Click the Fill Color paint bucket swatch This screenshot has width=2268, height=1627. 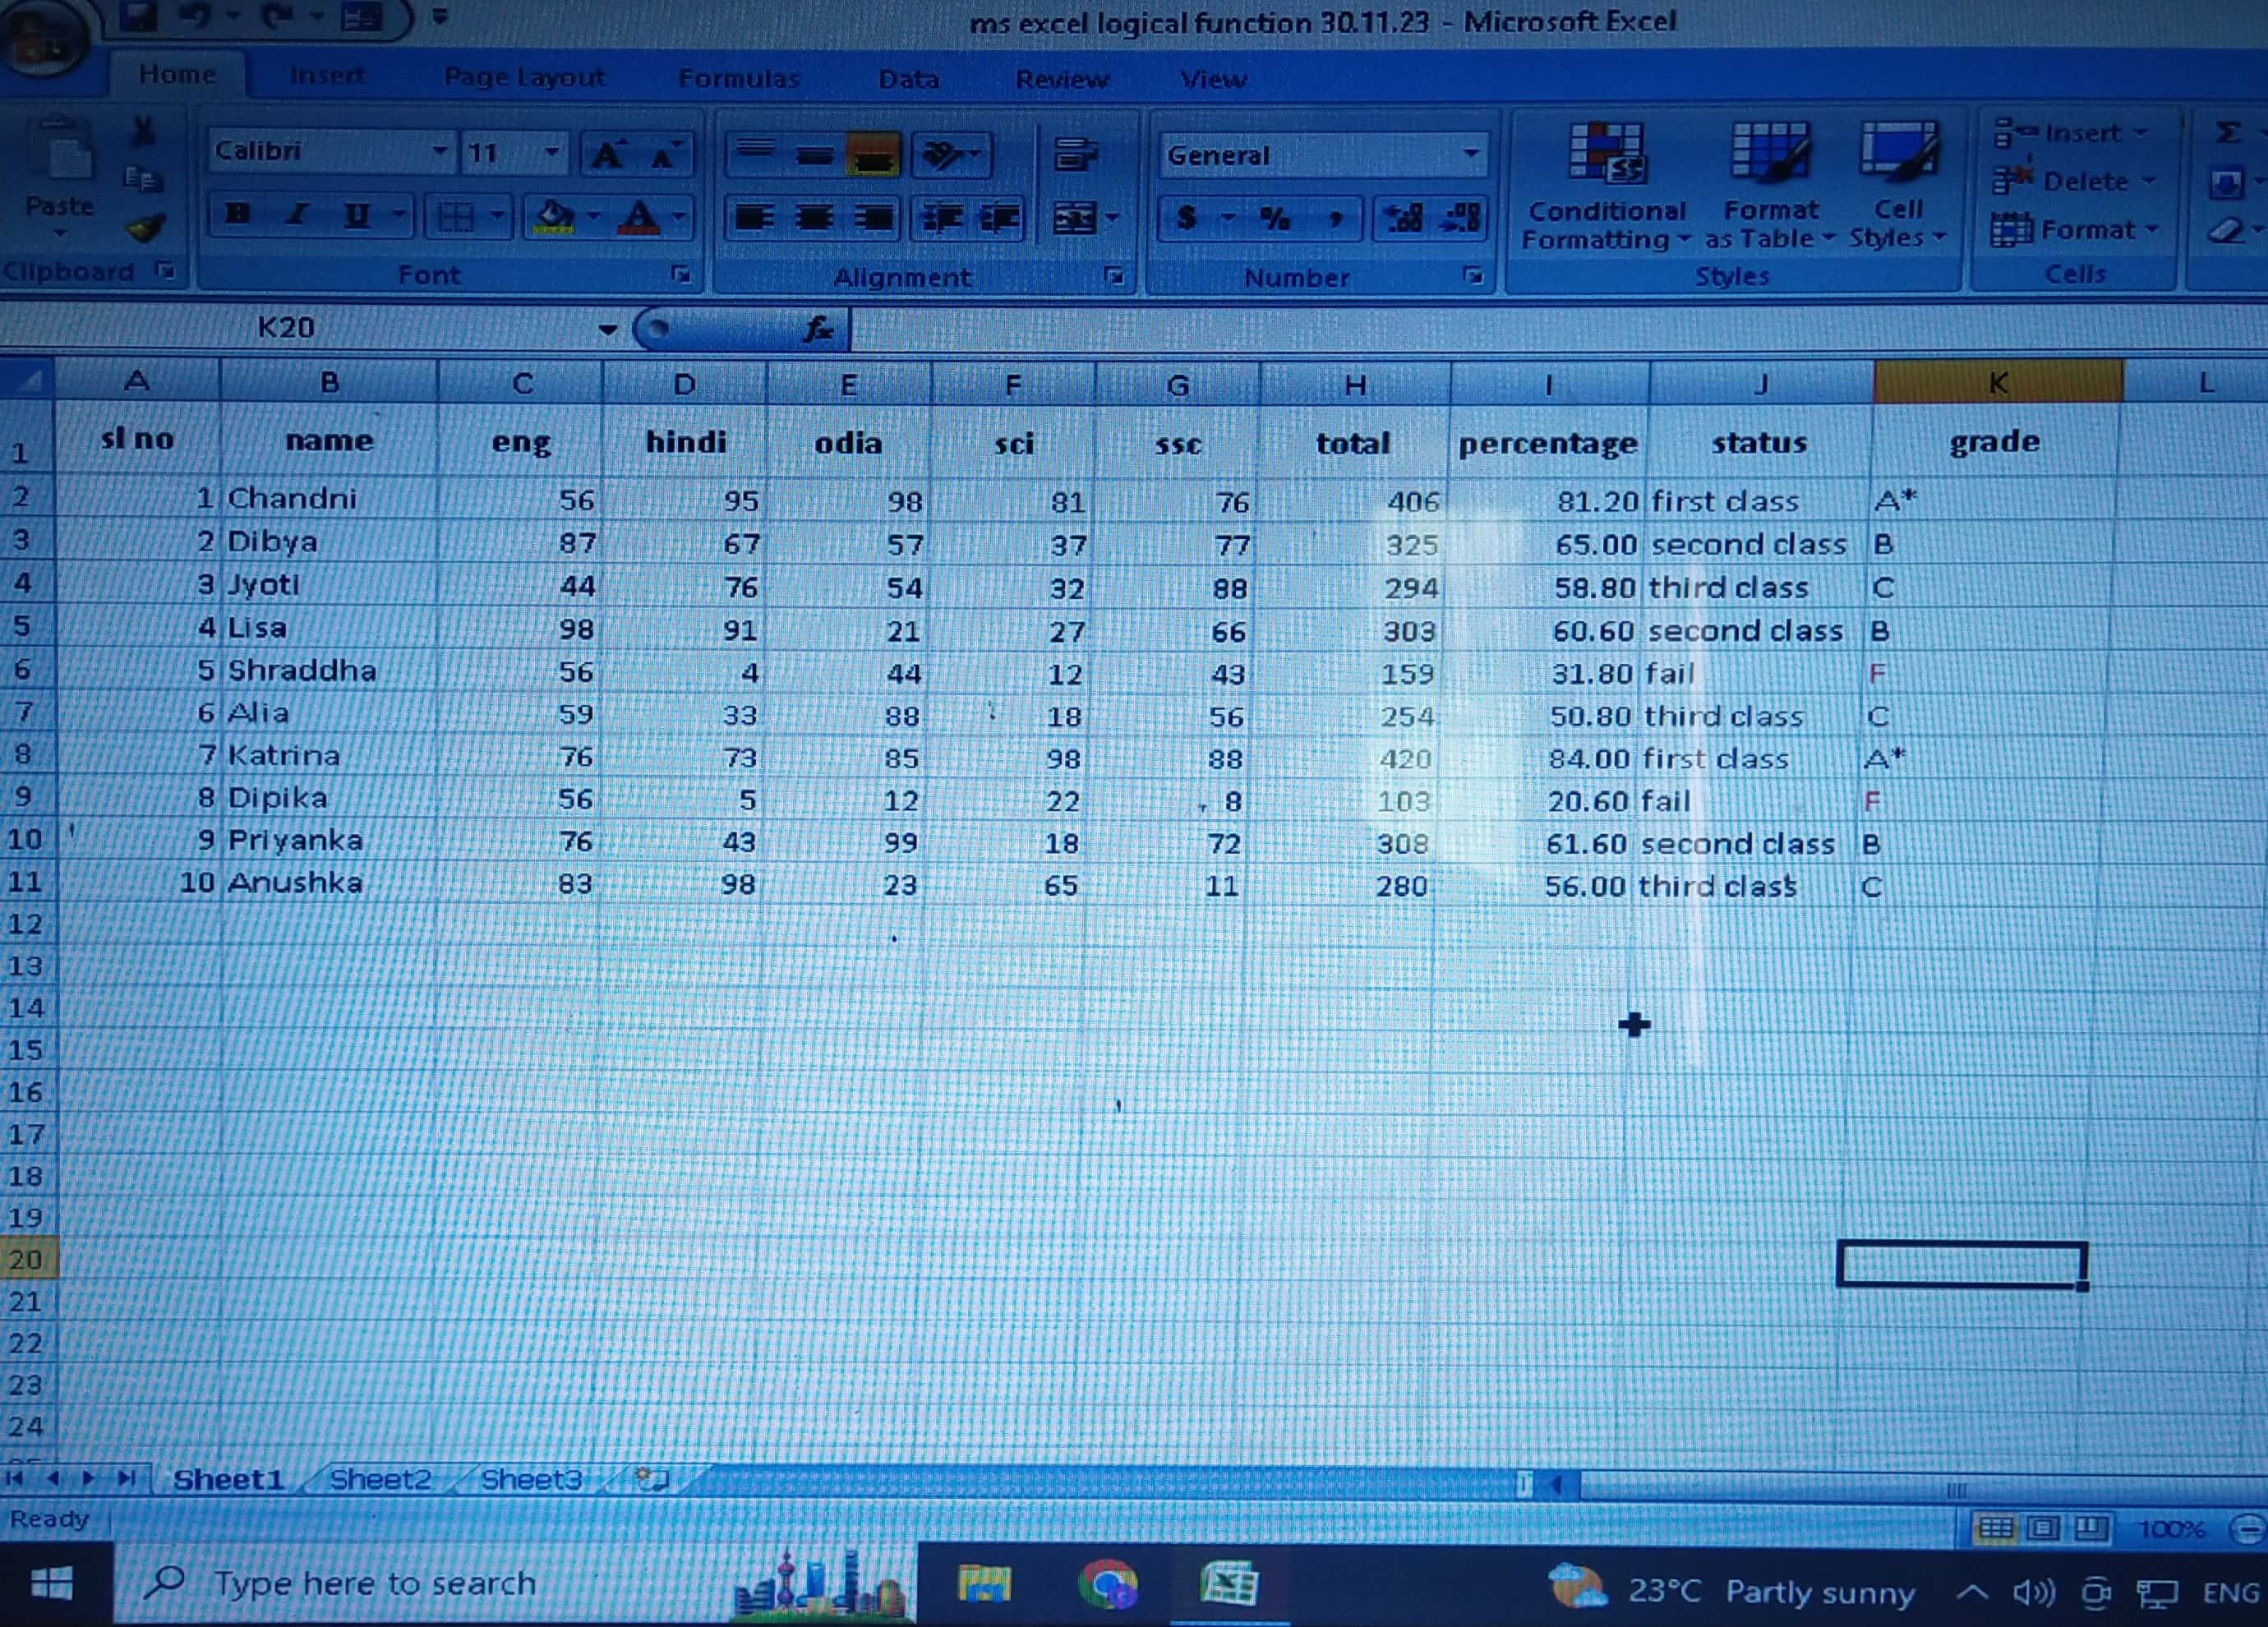[554, 216]
